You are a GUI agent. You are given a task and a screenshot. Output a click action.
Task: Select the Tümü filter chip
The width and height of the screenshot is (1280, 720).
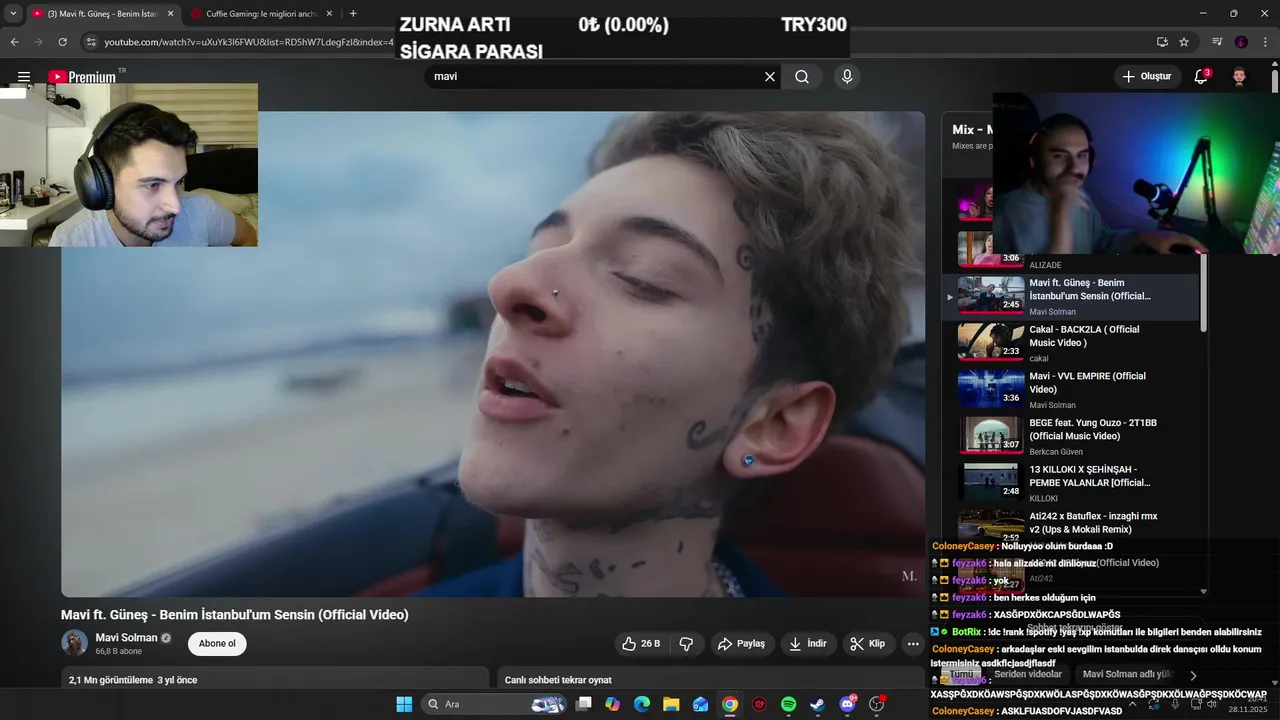pyautogui.click(x=962, y=674)
